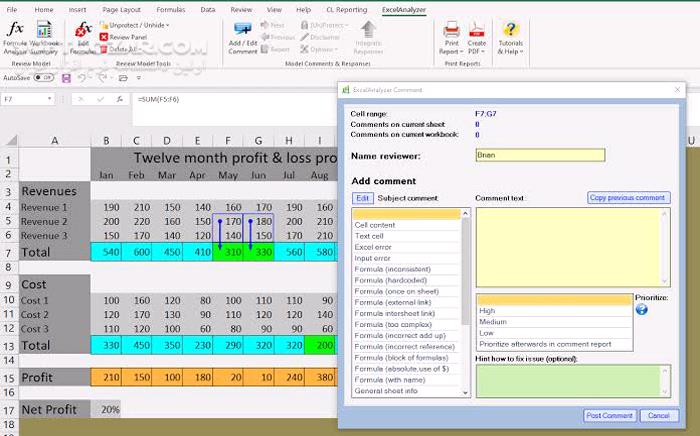The width and height of the screenshot is (700, 436).
Task: Switch to the Formulas ribbon tab
Action: pyautogui.click(x=171, y=9)
